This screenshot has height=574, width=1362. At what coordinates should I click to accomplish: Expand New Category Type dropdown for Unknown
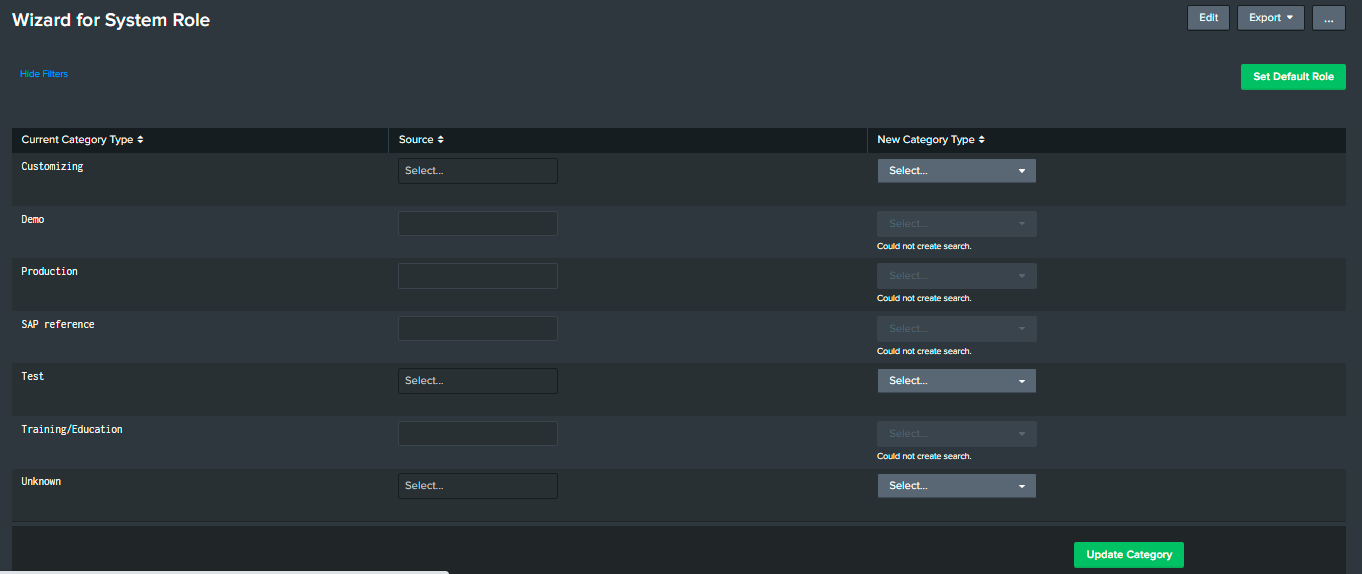pos(956,486)
